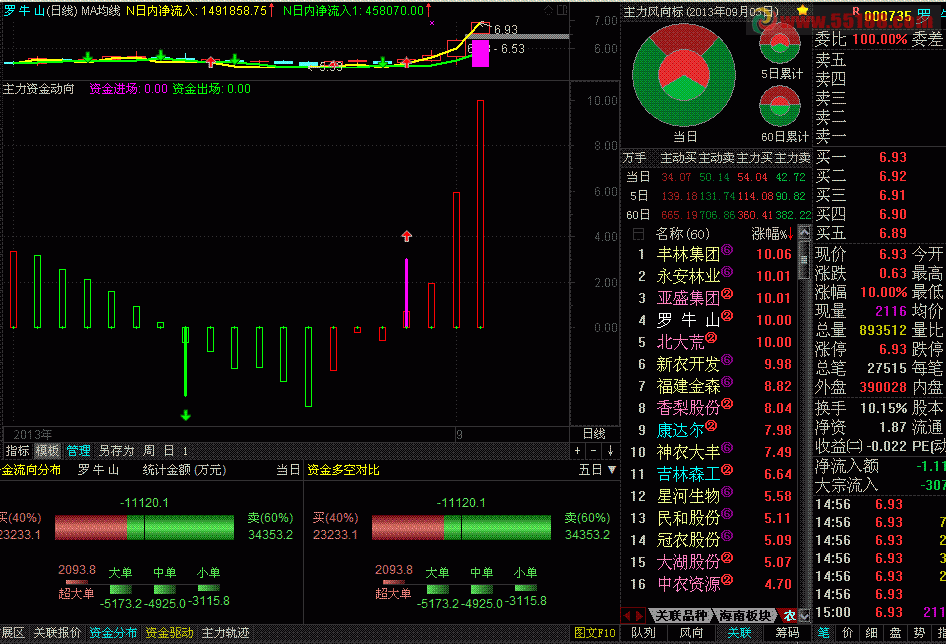Image resolution: width=946 pixels, height=644 pixels.
Task: Click the stock 吉林森工 in the list
Action: (x=688, y=474)
